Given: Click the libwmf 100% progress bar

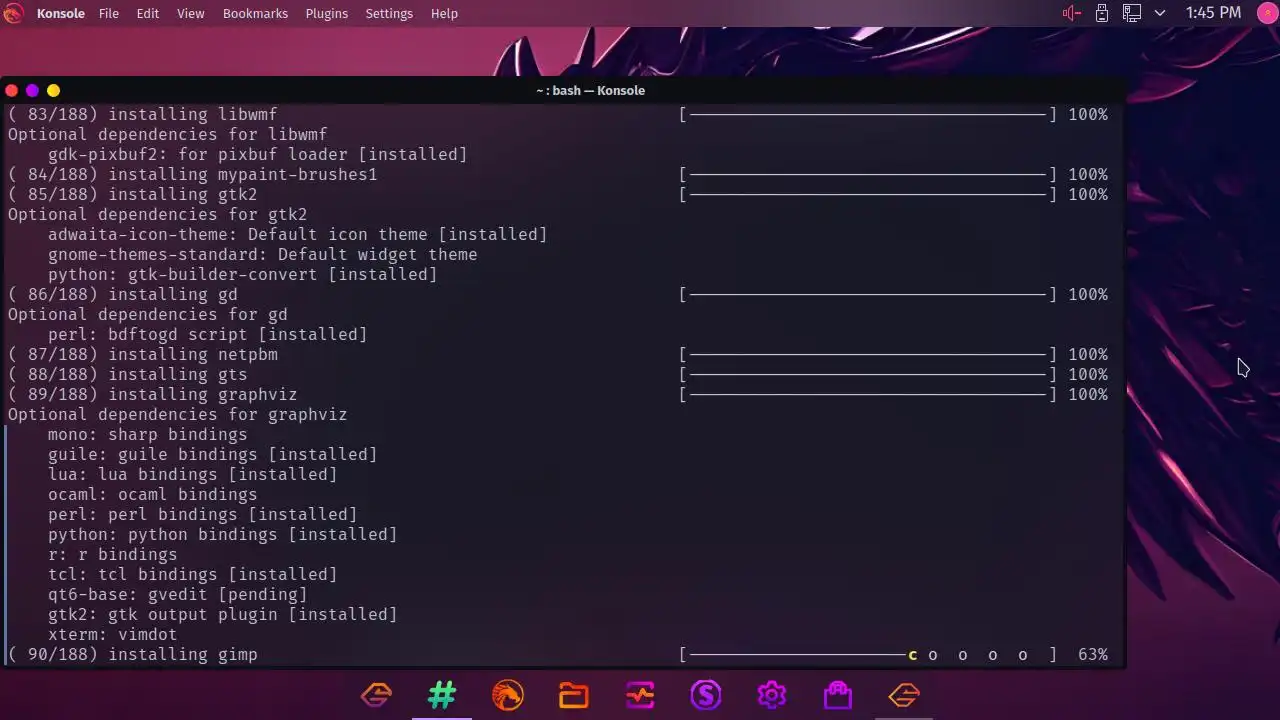Looking at the screenshot, I should click(x=868, y=114).
